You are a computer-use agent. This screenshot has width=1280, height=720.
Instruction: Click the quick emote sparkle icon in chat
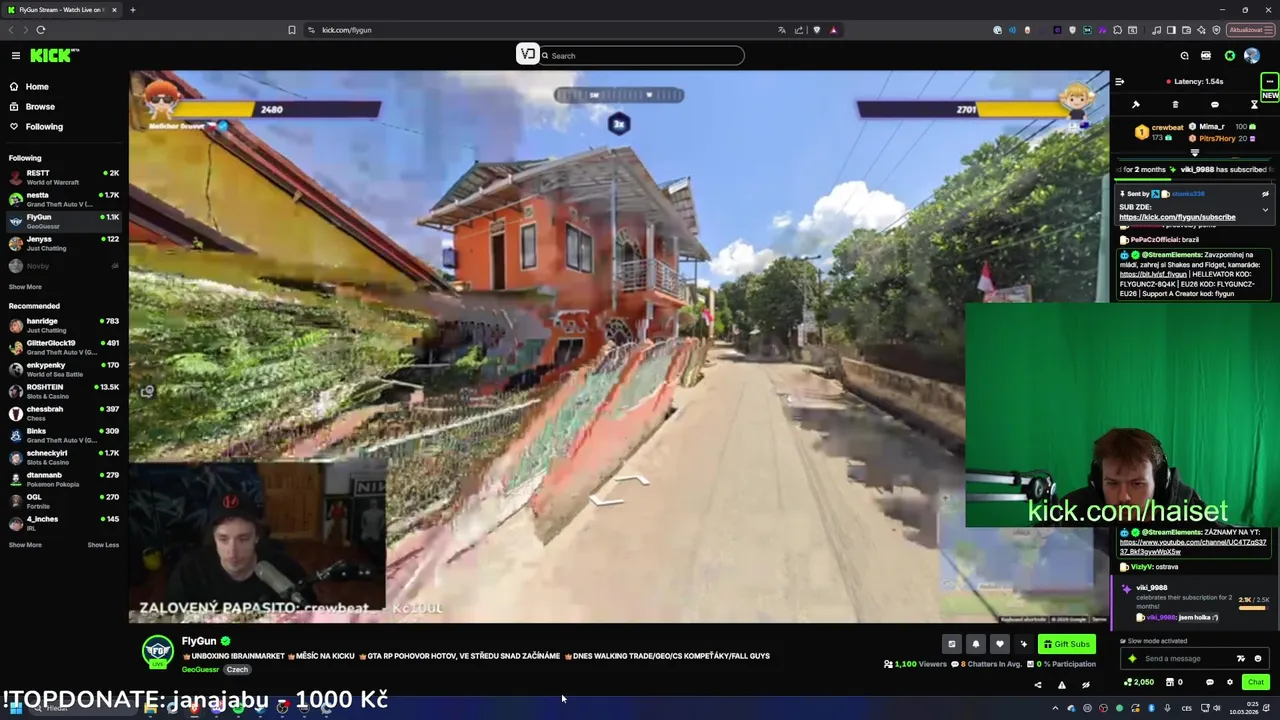tap(1132, 658)
